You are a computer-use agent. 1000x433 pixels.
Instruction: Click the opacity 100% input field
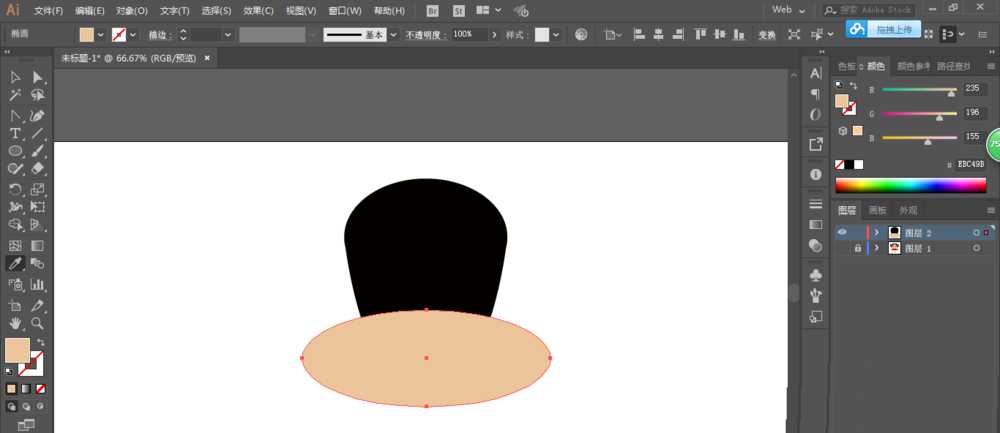(x=466, y=34)
